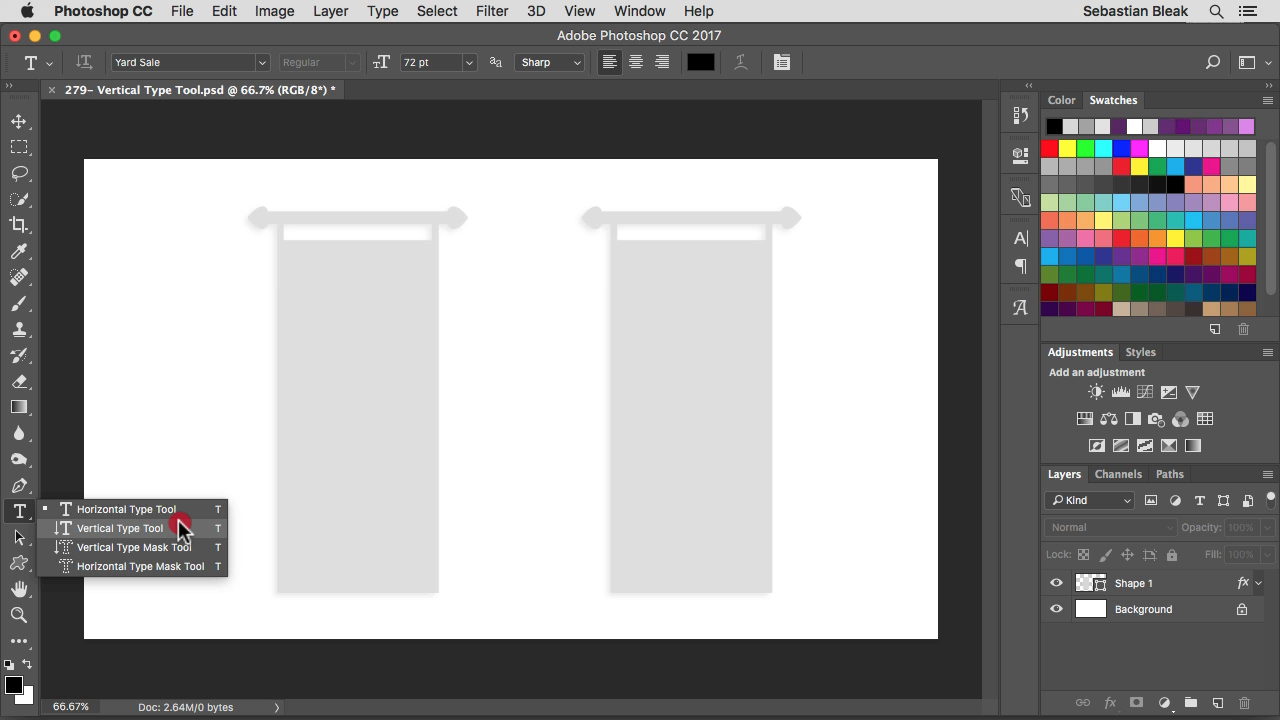Open the Sharp anti-aliasing dropdown
1280x720 pixels.
pos(577,62)
